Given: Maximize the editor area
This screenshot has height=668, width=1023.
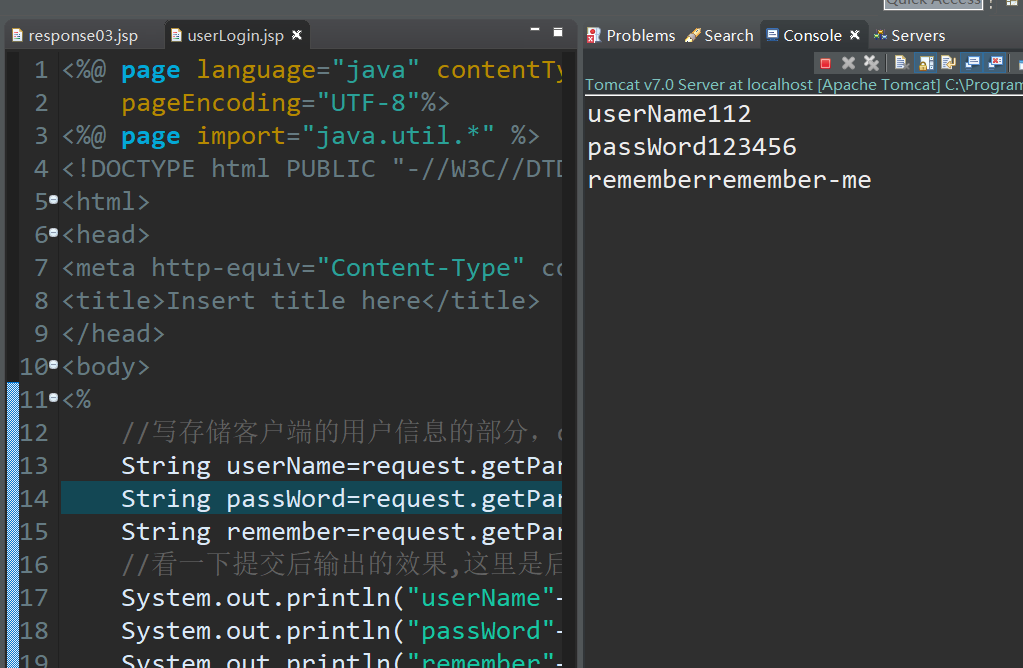Looking at the screenshot, I should [x=558, y=32].
